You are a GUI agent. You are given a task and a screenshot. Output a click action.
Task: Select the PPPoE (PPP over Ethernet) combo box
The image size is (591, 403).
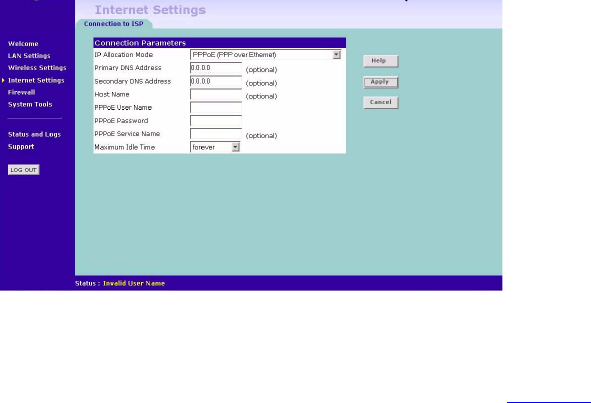[265, 55]
